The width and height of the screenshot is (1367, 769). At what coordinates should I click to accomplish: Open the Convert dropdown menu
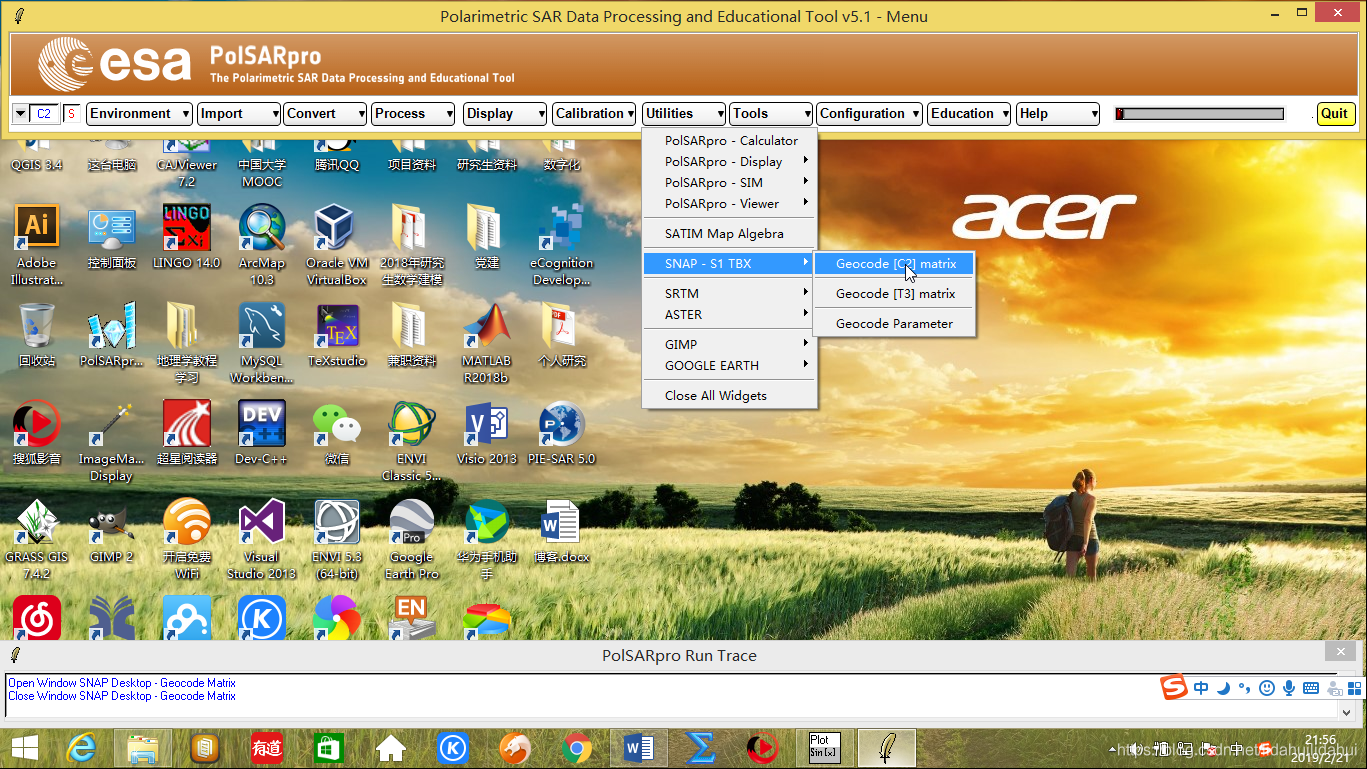325,114
